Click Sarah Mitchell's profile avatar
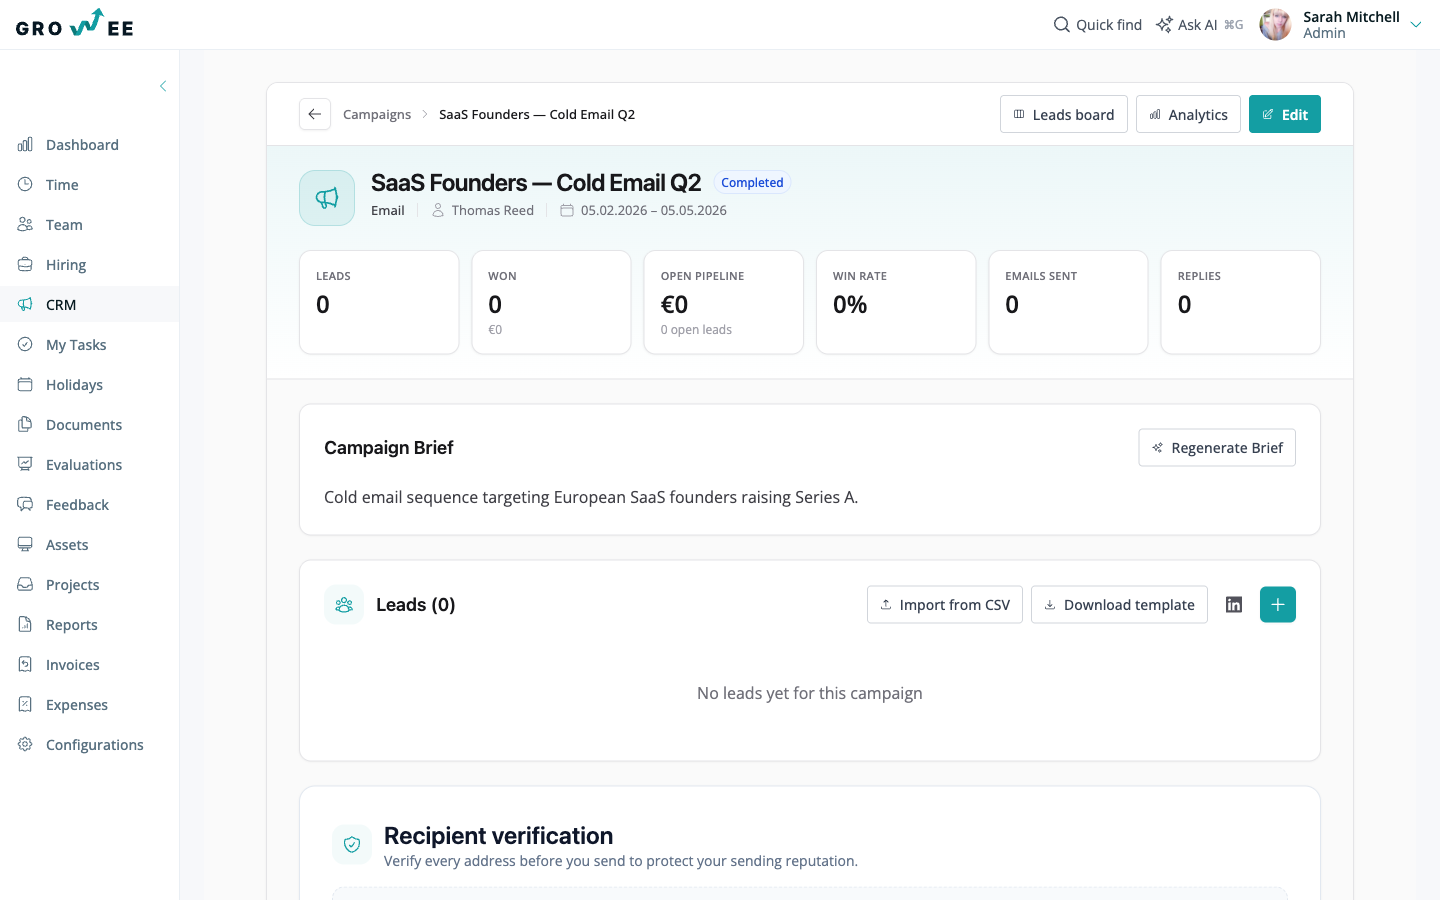The width and height of the screenshot is (1440, 900). click(x=1275, y=25)
